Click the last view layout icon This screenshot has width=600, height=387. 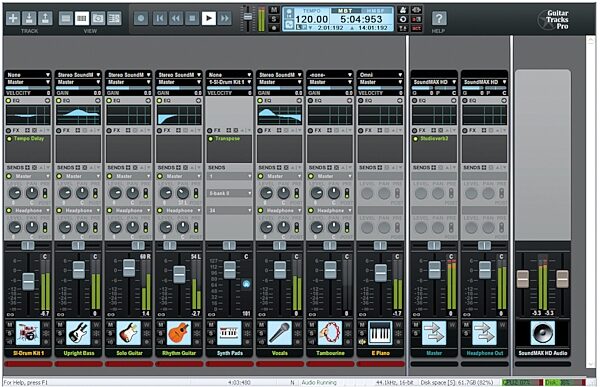[114, 18]
